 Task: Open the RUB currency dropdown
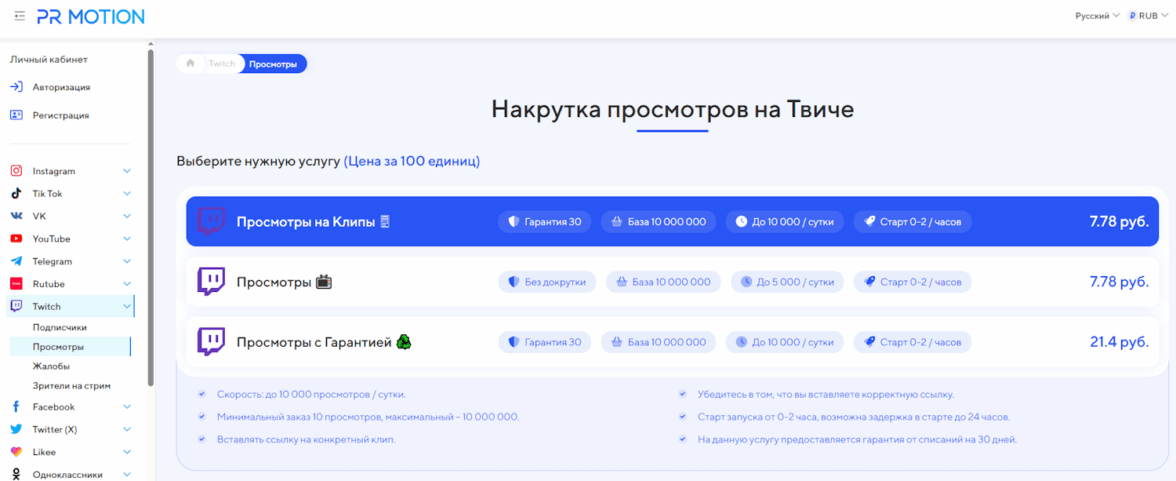pyautogui.click(x=1147, y=16)
